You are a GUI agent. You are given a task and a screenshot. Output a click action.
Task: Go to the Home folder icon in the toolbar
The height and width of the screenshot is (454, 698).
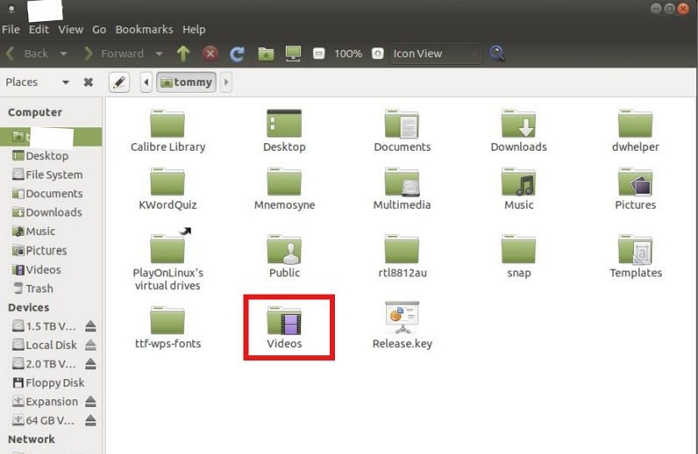pos(266,54)
